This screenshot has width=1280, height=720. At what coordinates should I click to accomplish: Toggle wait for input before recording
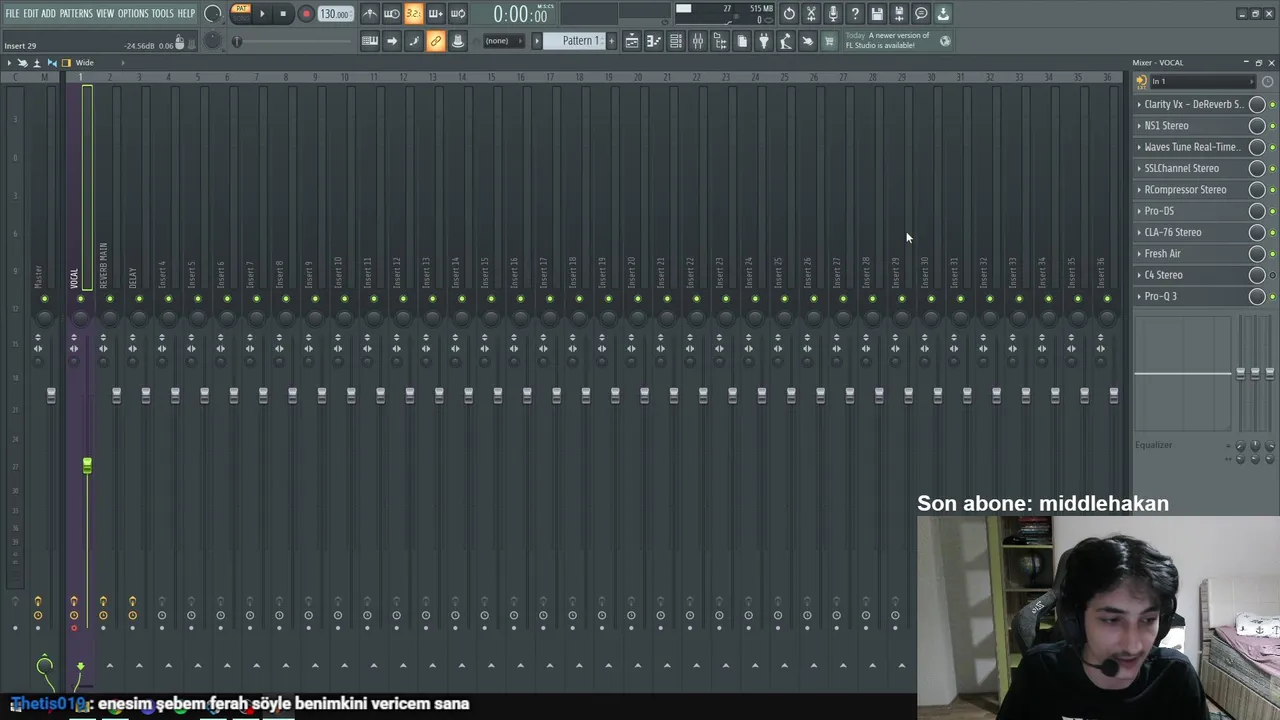pyautogui.click(x=391, y=14)
